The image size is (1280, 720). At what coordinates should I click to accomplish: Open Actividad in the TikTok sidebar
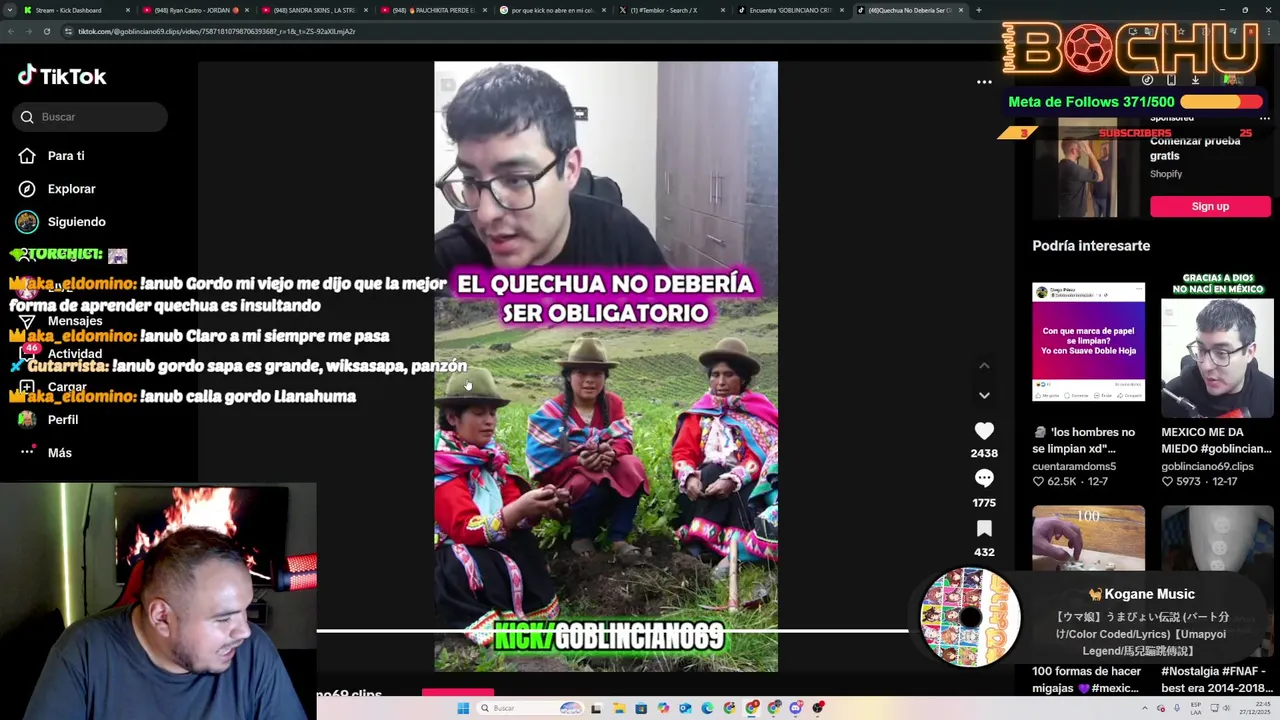tap(74, 354)
